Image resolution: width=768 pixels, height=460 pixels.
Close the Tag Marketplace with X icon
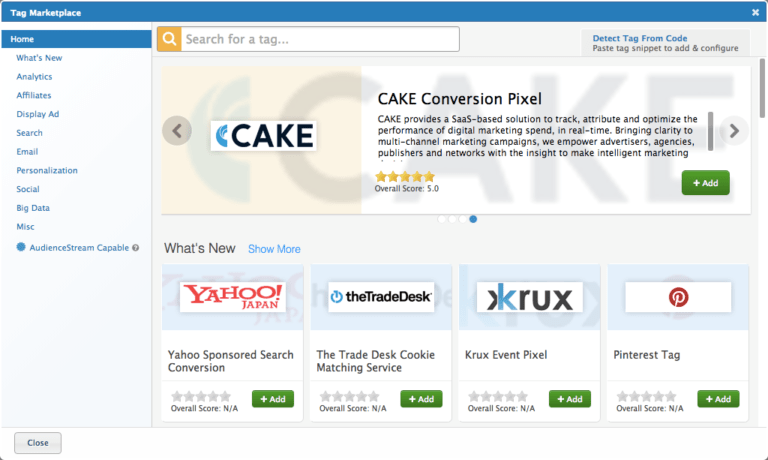pos(755,12)
